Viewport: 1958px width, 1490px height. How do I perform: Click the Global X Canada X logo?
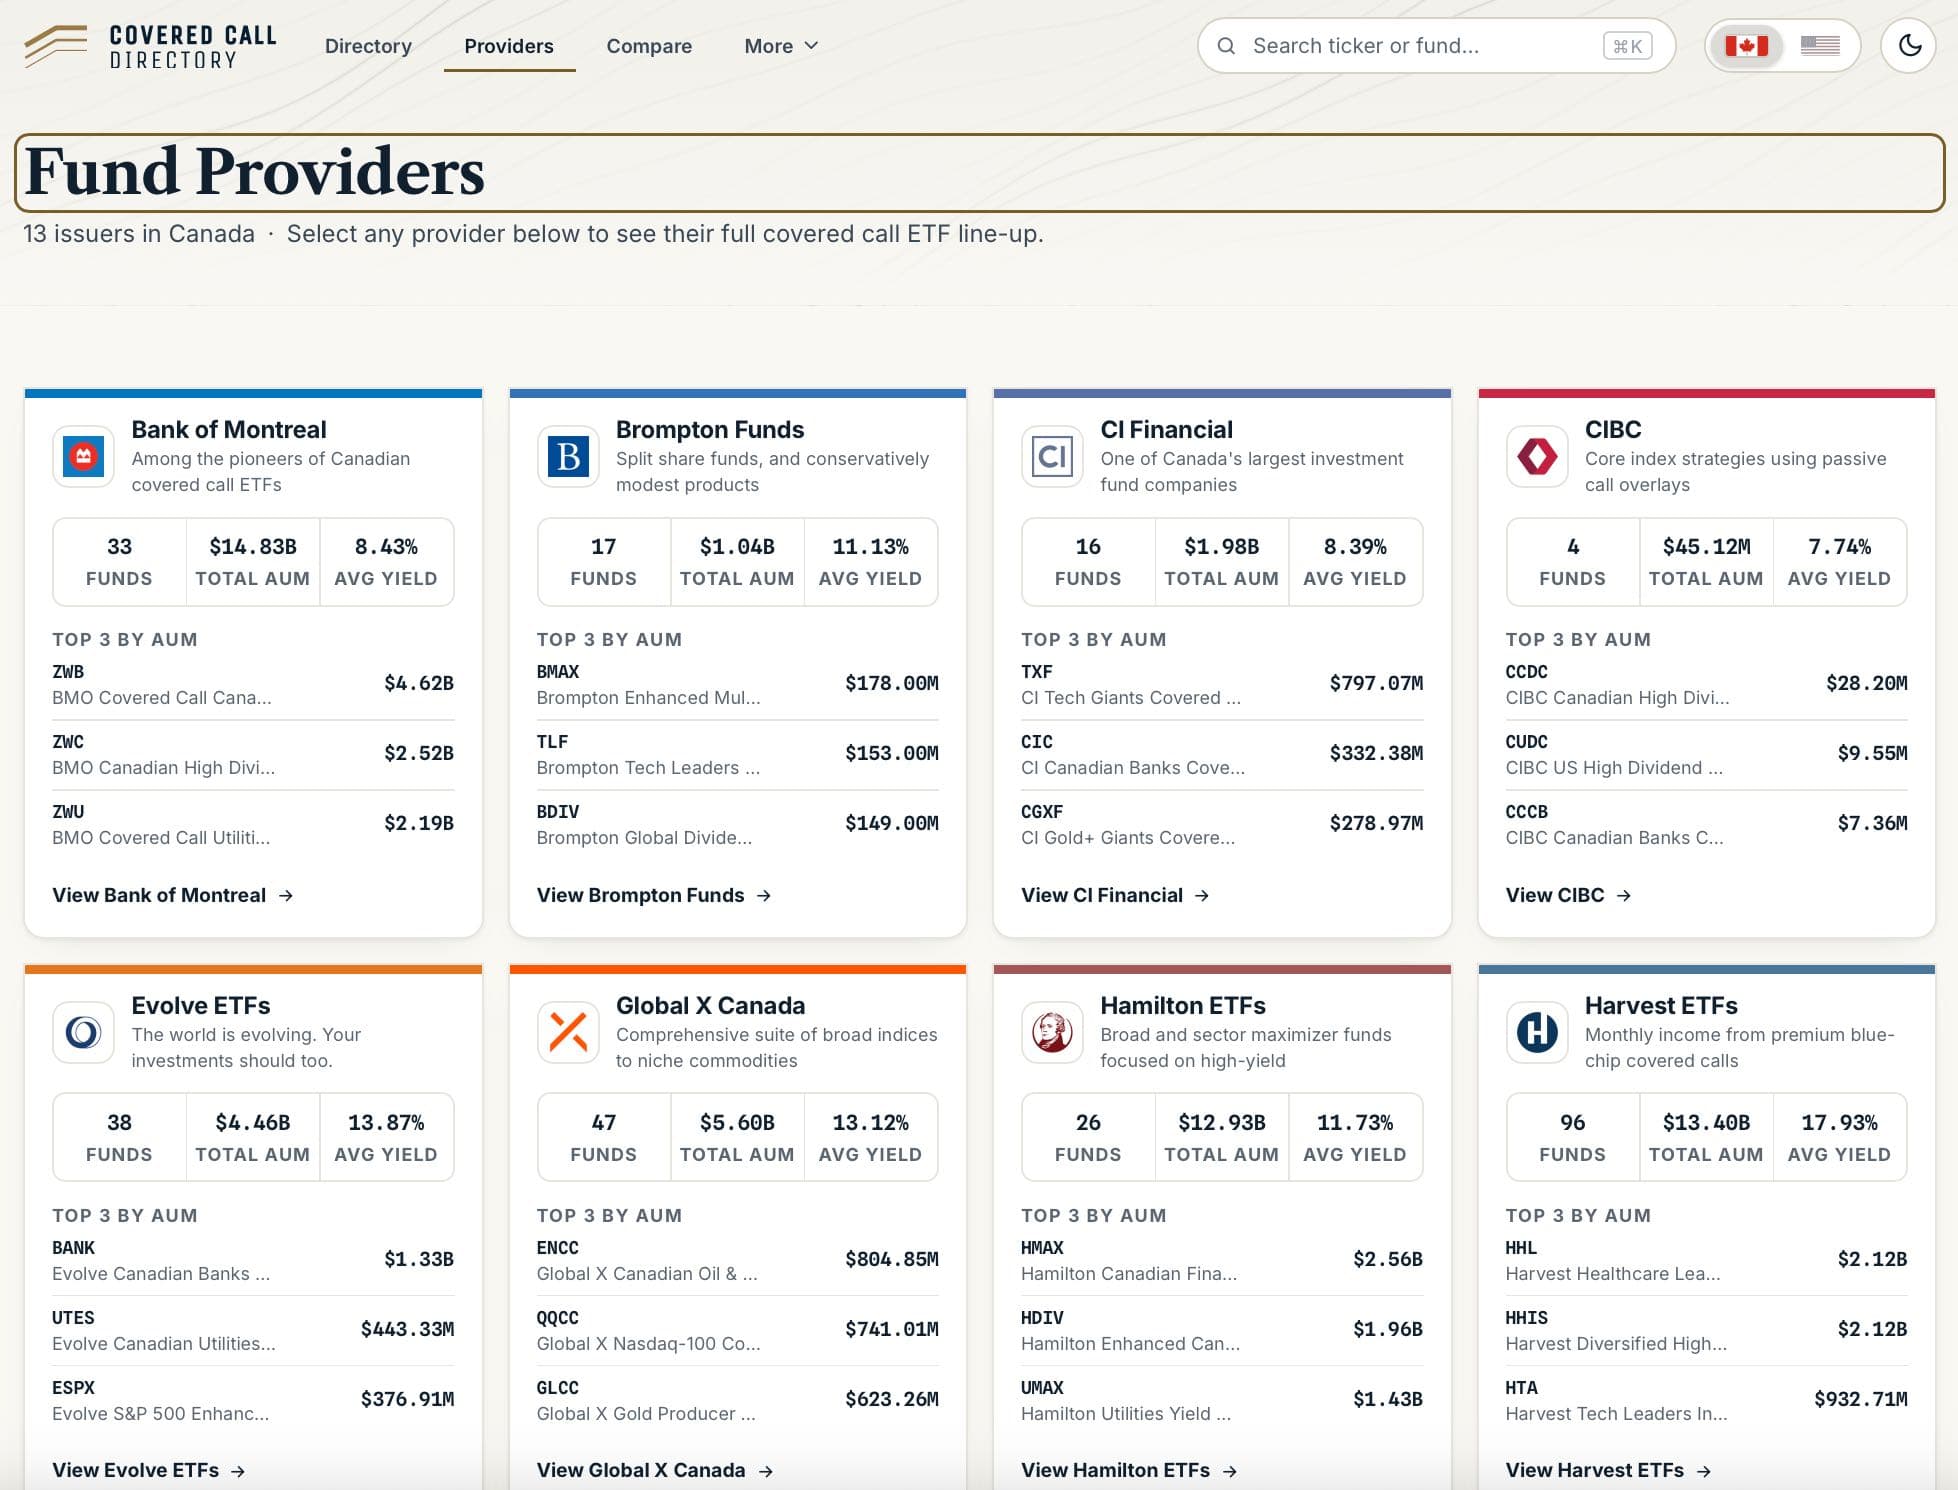[568, 1032]
